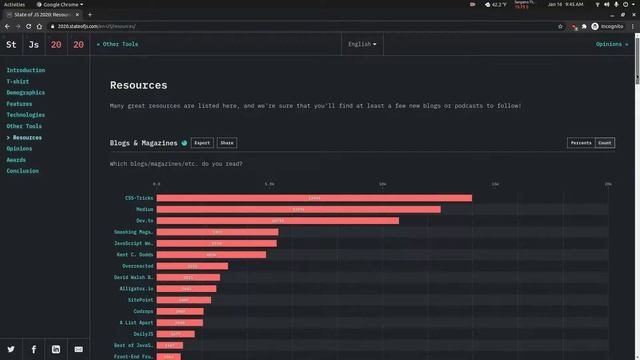Open the Chrome extensions puzzle icon
The image size is (640, 360).
[584, 26]
